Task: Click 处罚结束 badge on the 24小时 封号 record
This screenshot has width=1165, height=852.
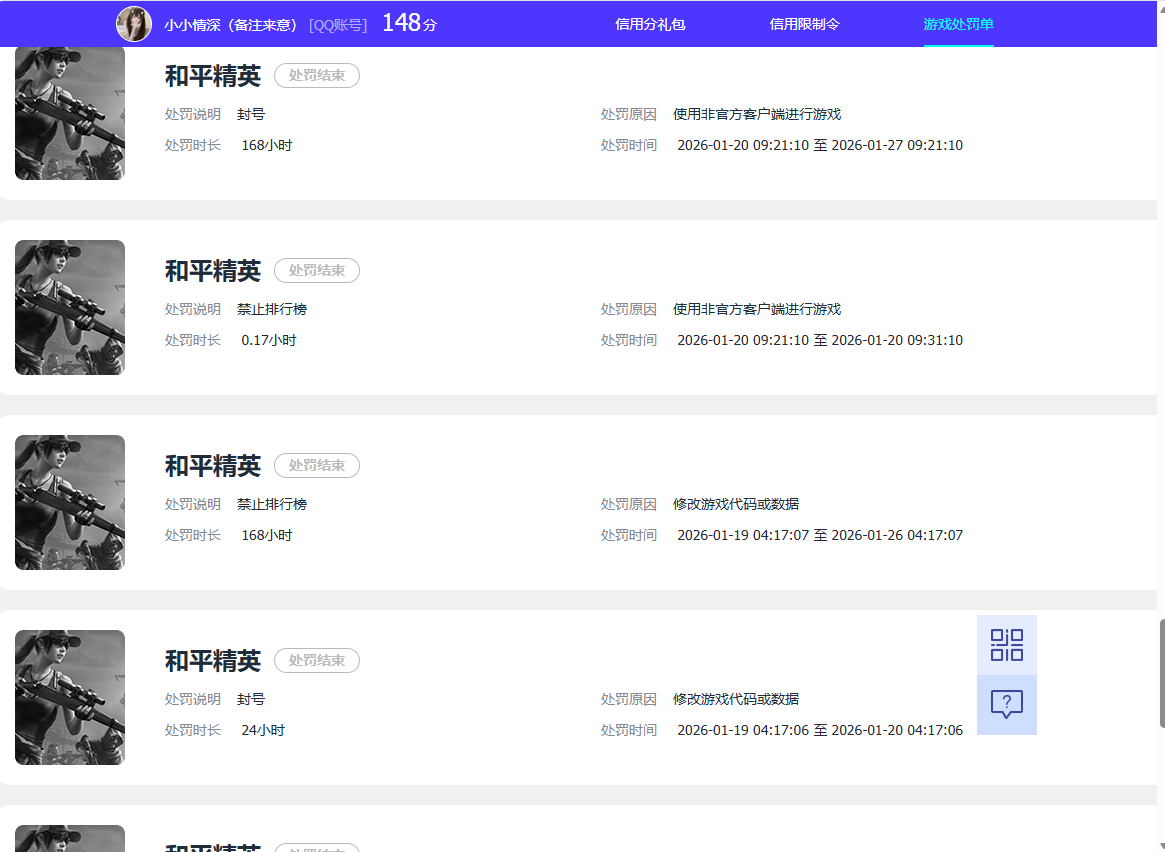Action: coord(317,660)
